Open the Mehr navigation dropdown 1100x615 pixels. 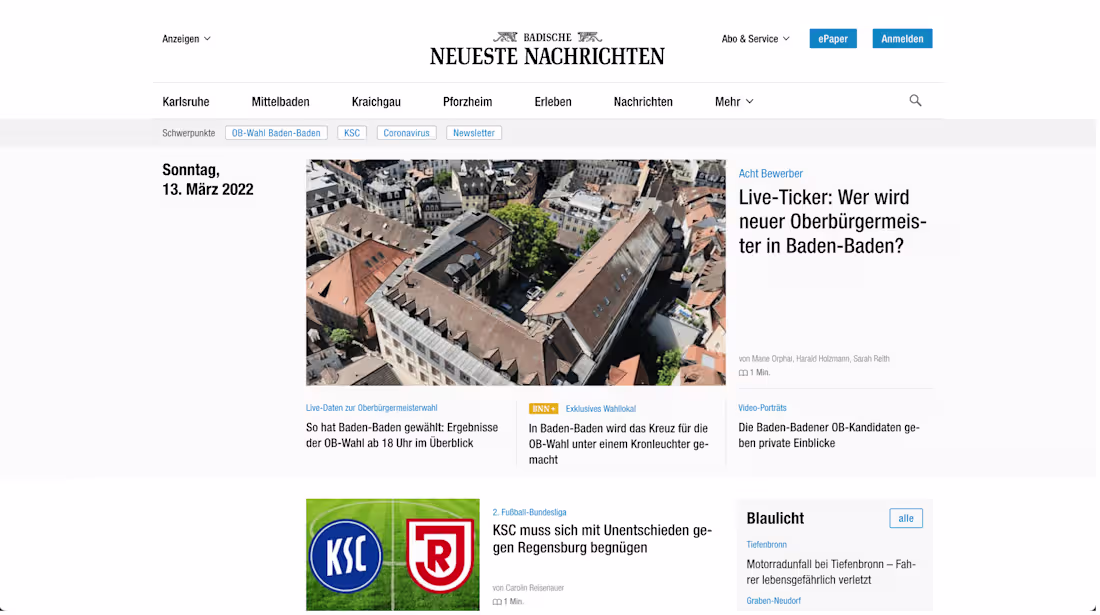[x=733, y=101]
